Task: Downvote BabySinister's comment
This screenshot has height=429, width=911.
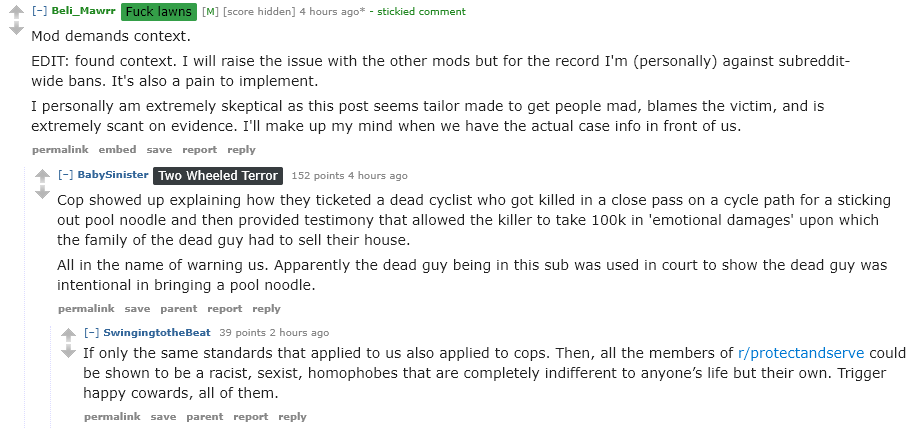Action: 42,192
